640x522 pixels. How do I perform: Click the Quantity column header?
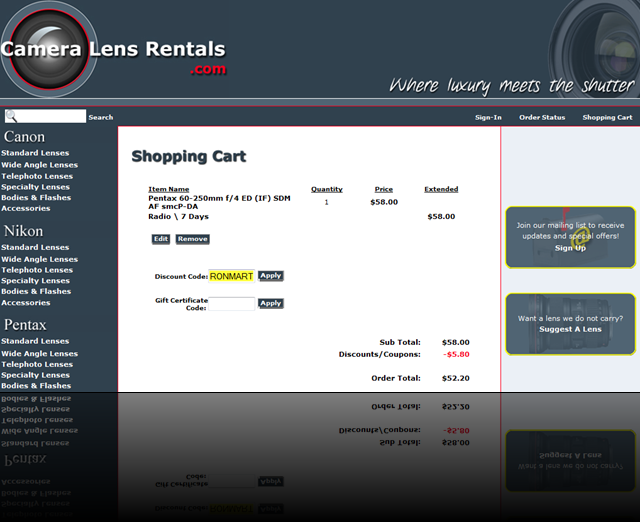point(327,189)
